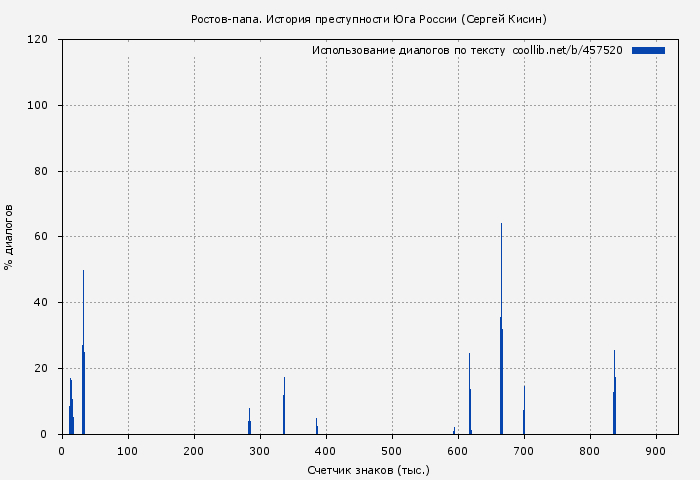Click the x-axis tick label 900
This screenshot has width=700, height=480.
pos(656,451)
